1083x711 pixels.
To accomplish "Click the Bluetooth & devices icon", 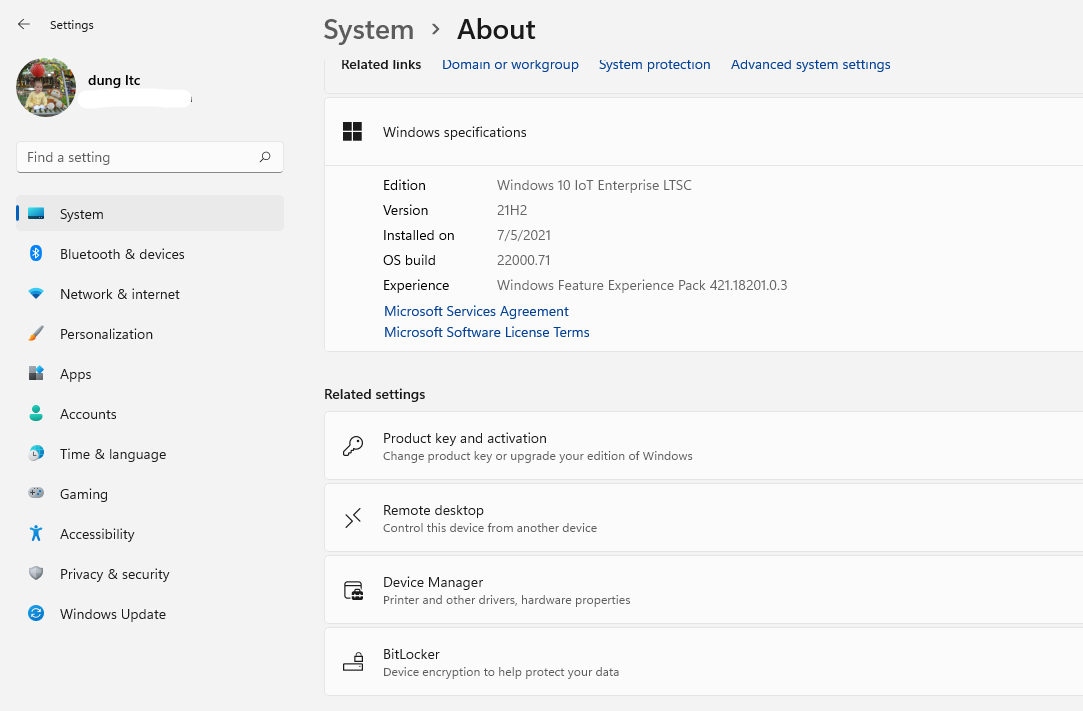I will [36, 254].
